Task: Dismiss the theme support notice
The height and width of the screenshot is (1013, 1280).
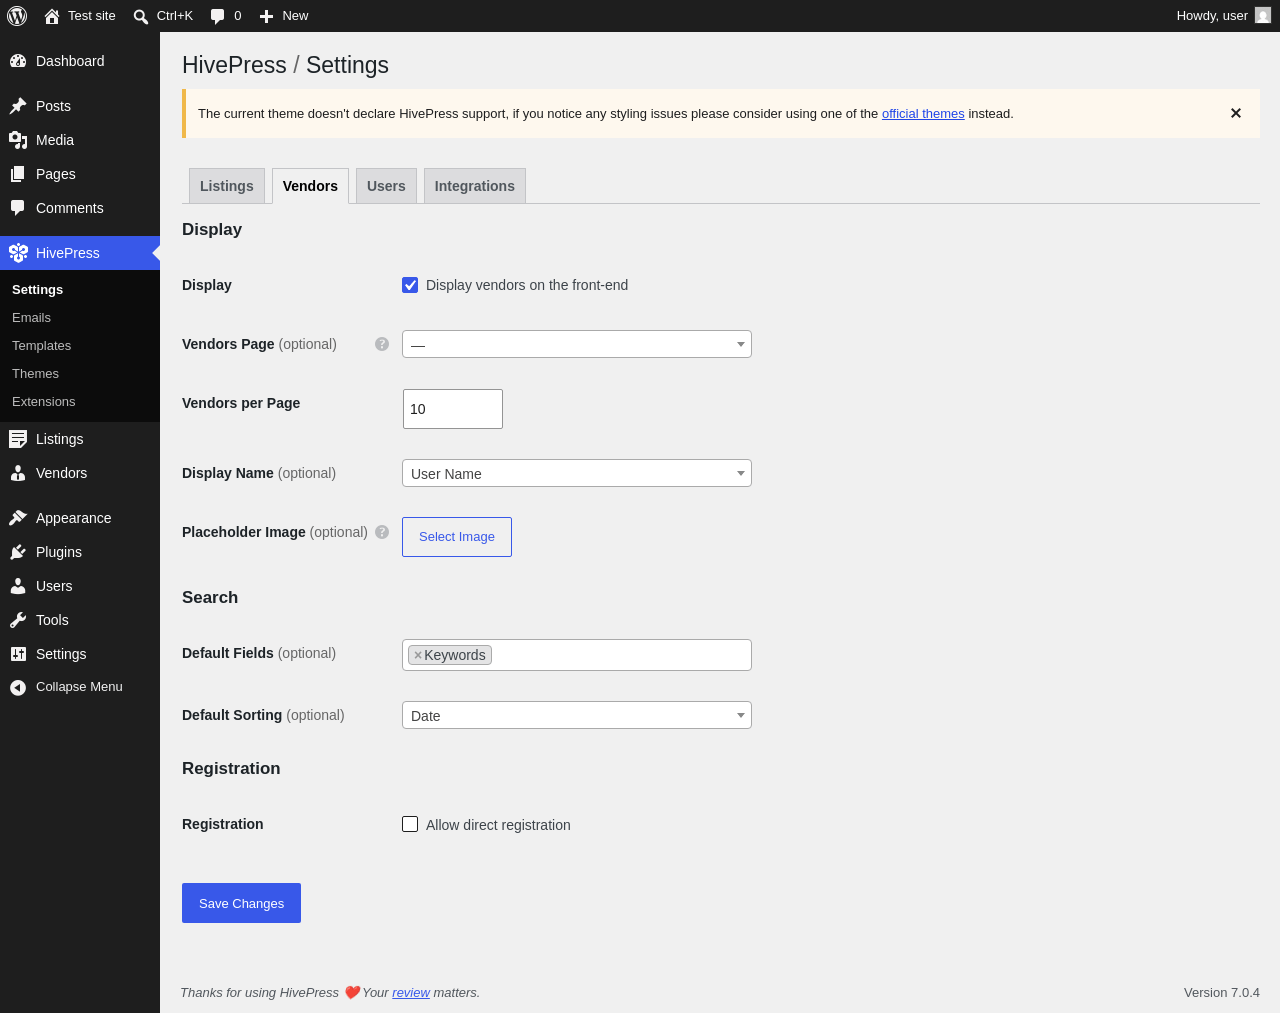Action: point(1236,113)
